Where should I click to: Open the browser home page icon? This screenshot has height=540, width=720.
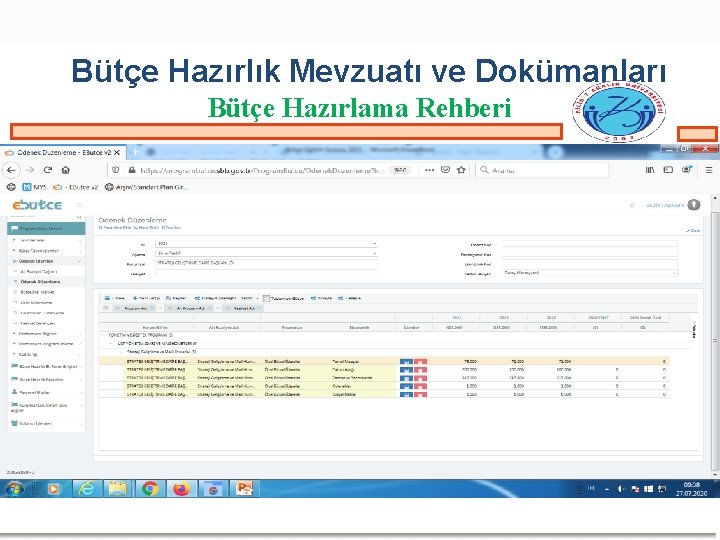[x=66, y=170]
